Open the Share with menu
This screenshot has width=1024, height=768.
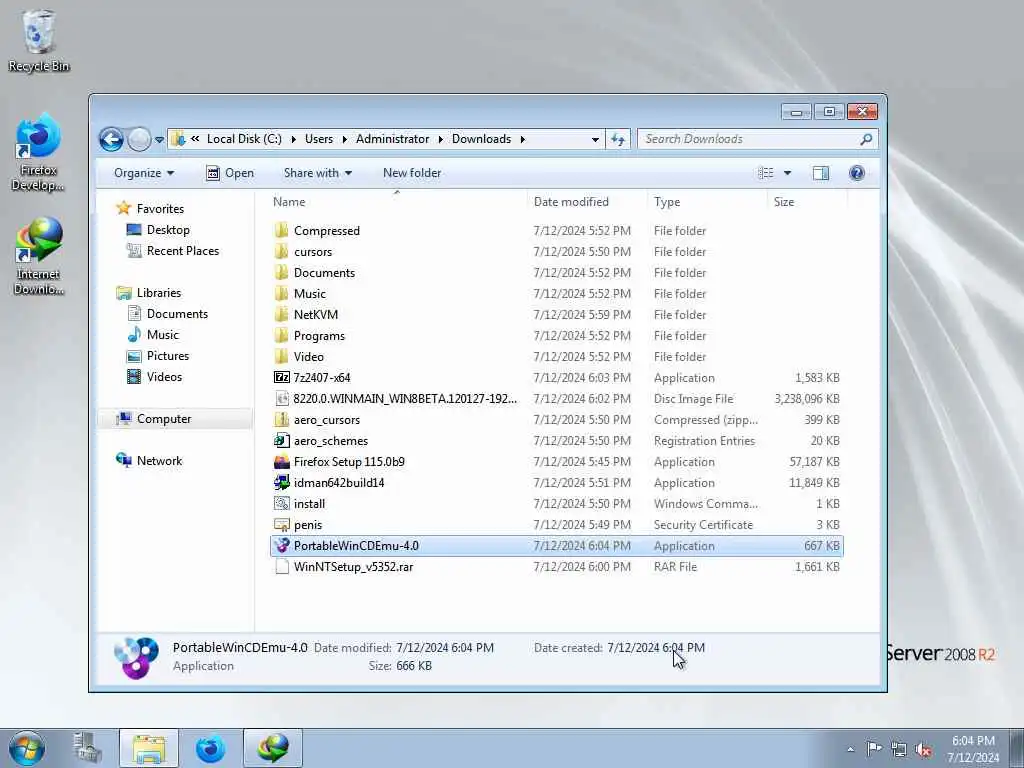coord(318,173)
